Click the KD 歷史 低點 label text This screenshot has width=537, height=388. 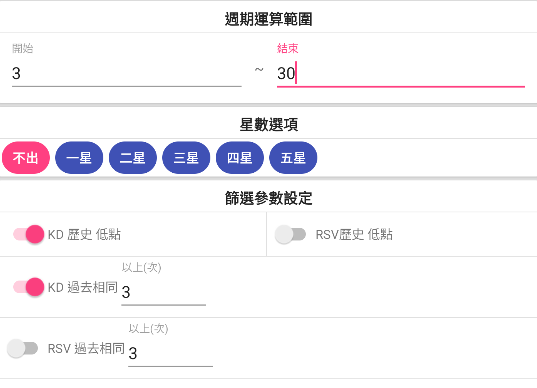(x=84, y=235)
